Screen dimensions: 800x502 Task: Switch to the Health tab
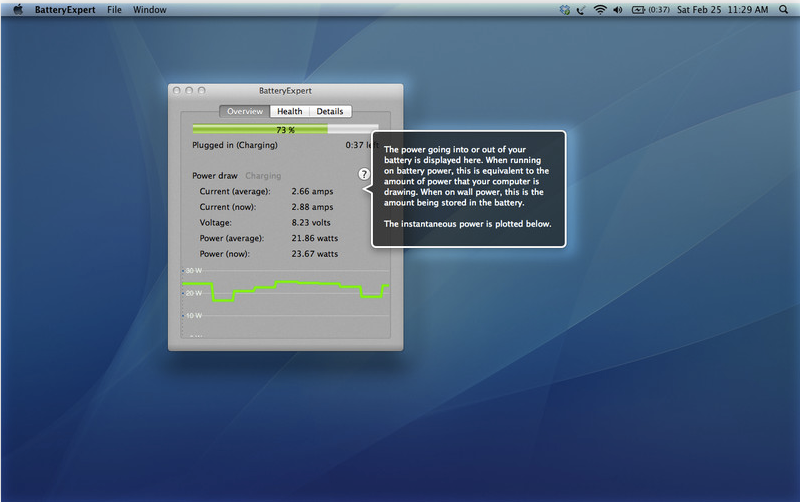tap(289, 111)
